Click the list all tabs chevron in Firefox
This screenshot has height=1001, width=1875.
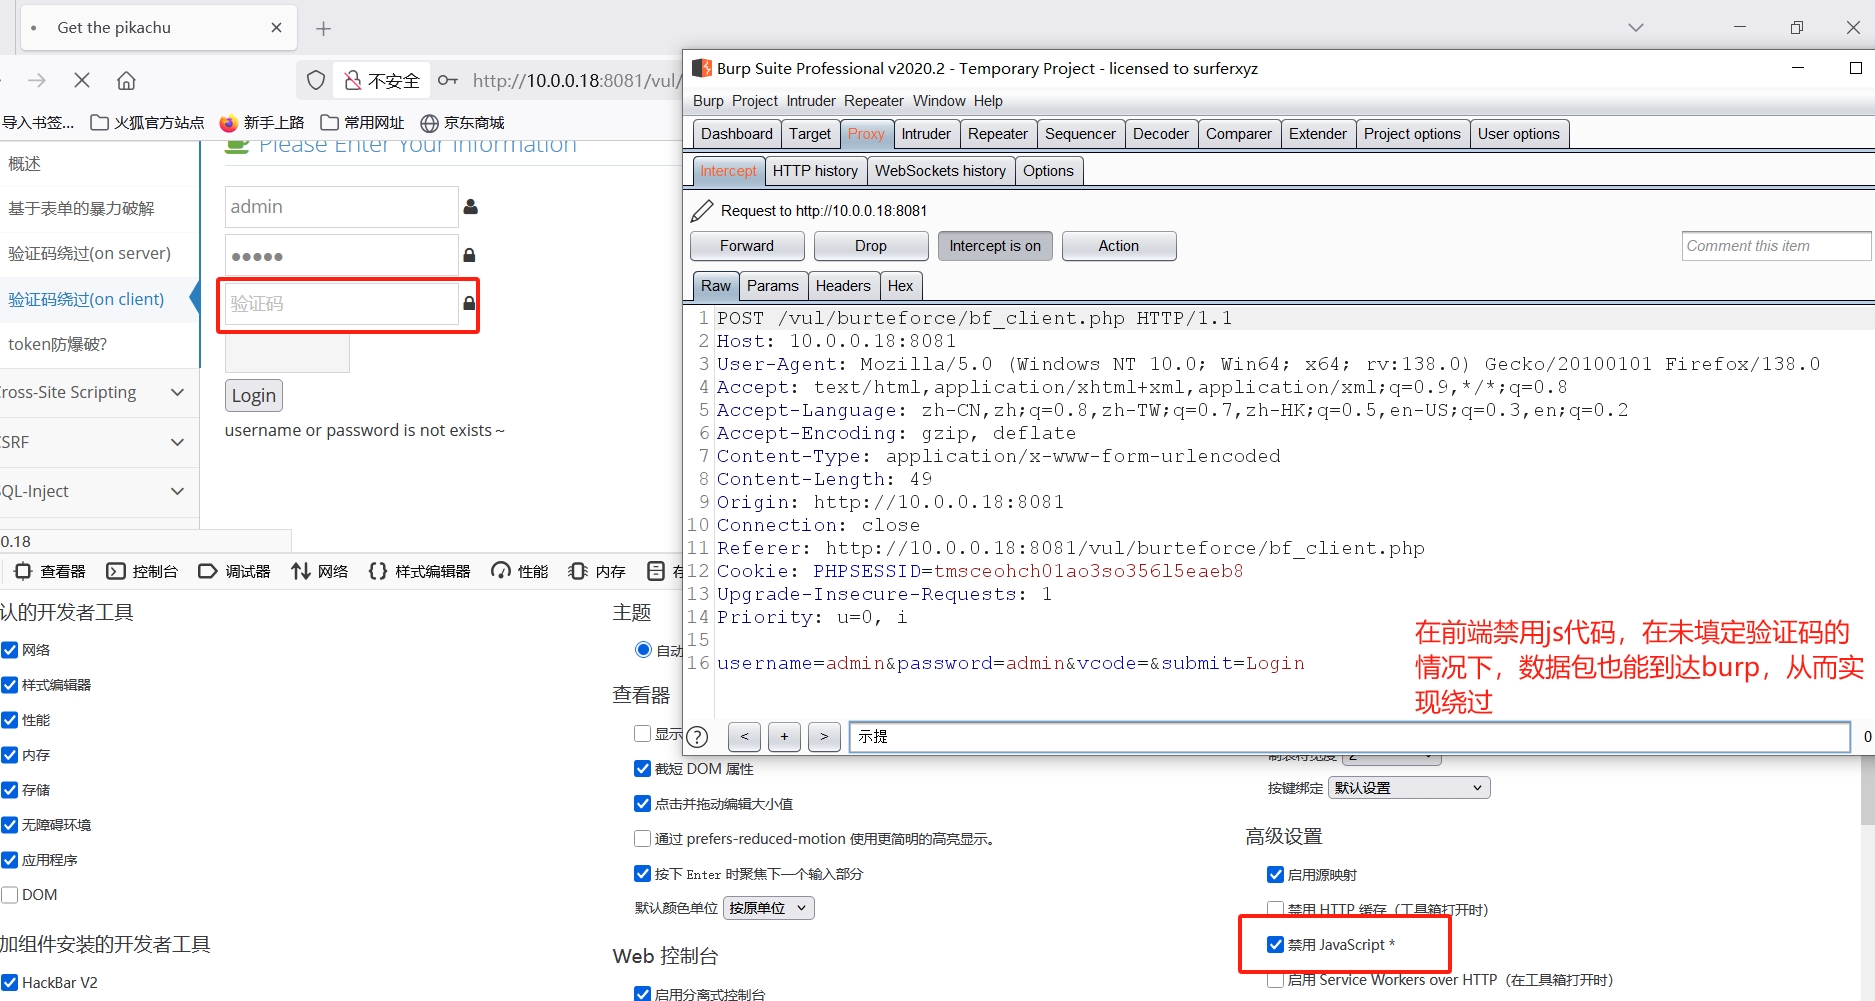[x=1636, y=28]
